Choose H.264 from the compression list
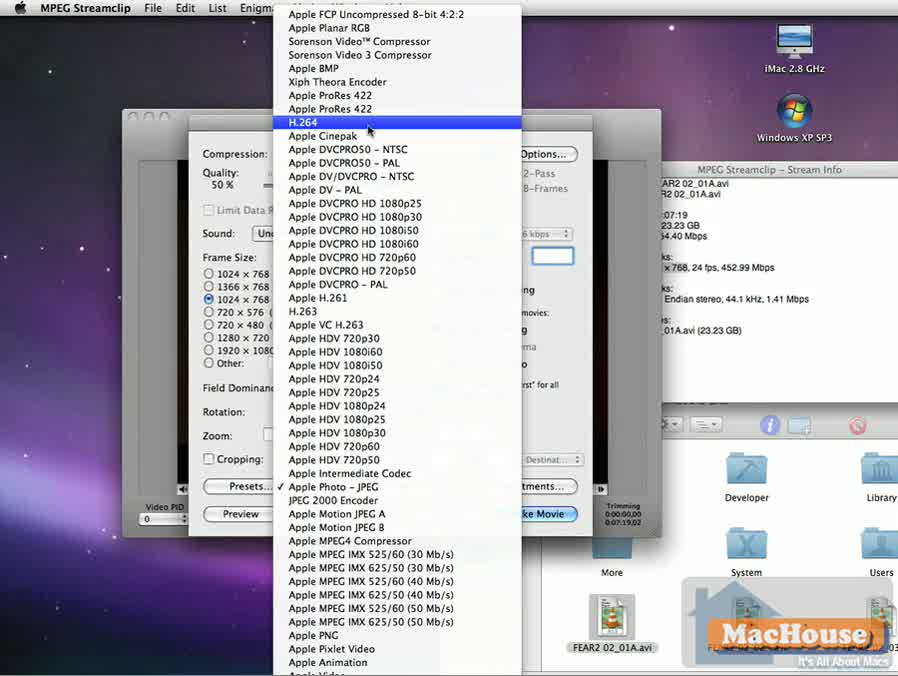This screenshot has width=898, height=676. 397,123
